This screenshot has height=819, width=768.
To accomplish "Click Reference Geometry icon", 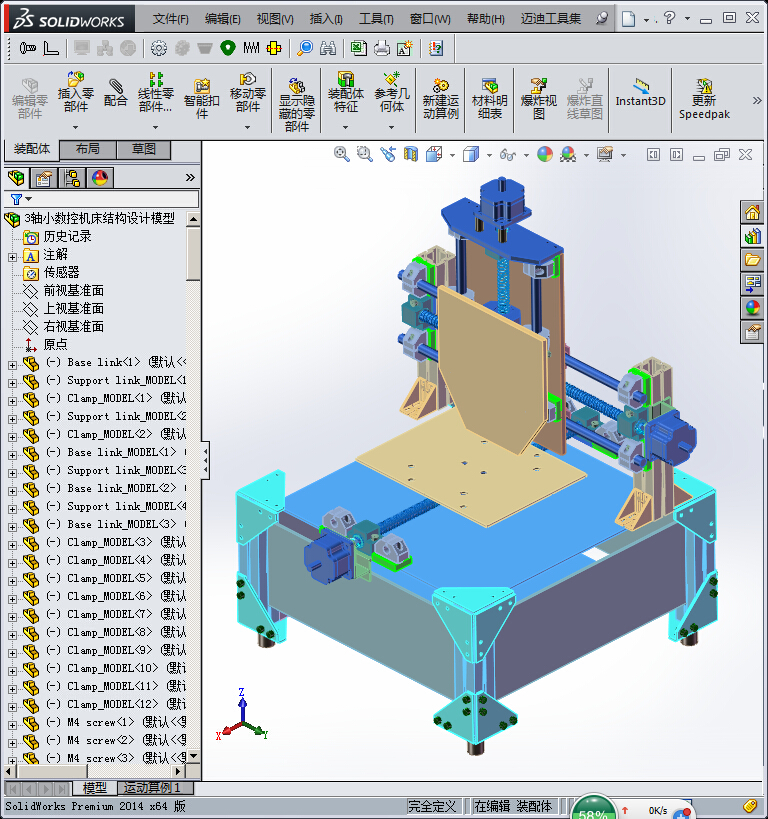I will tap(392, 92).
